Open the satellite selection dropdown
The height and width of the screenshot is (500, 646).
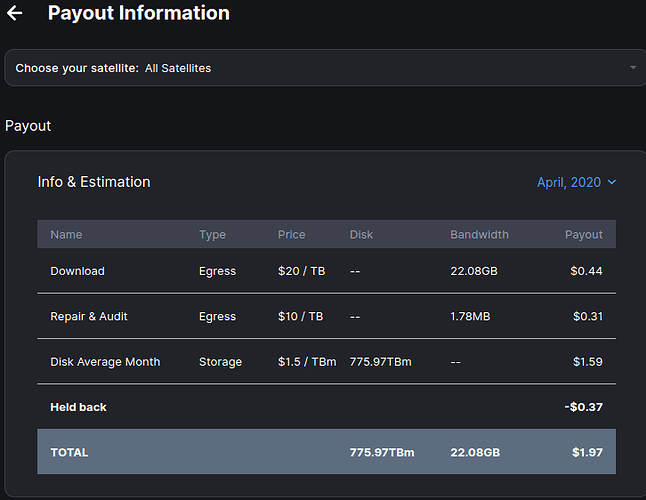coord(322,68)
